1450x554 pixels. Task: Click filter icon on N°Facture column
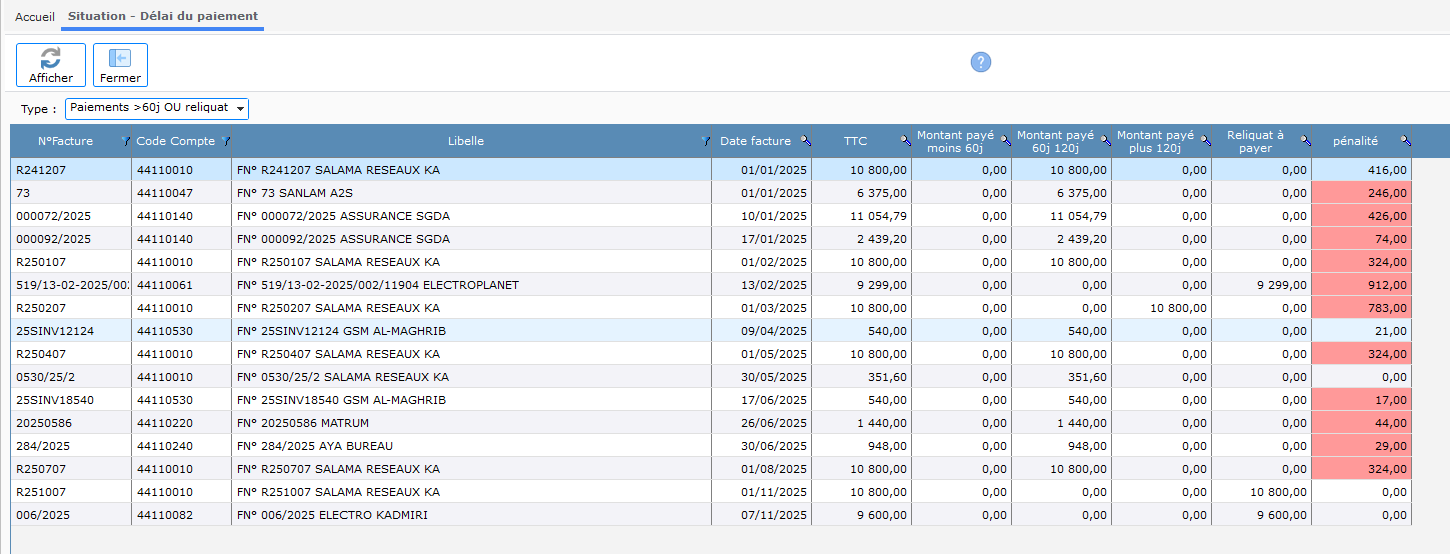point(125,142)
